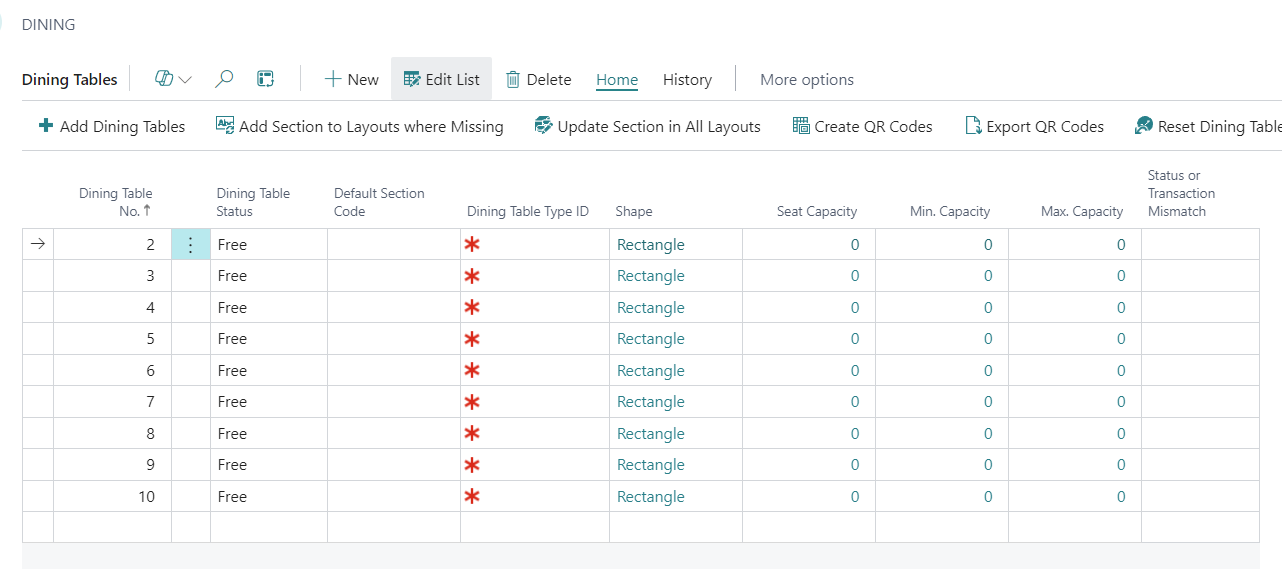Click the search magnifier icon

tap(225, 79)
